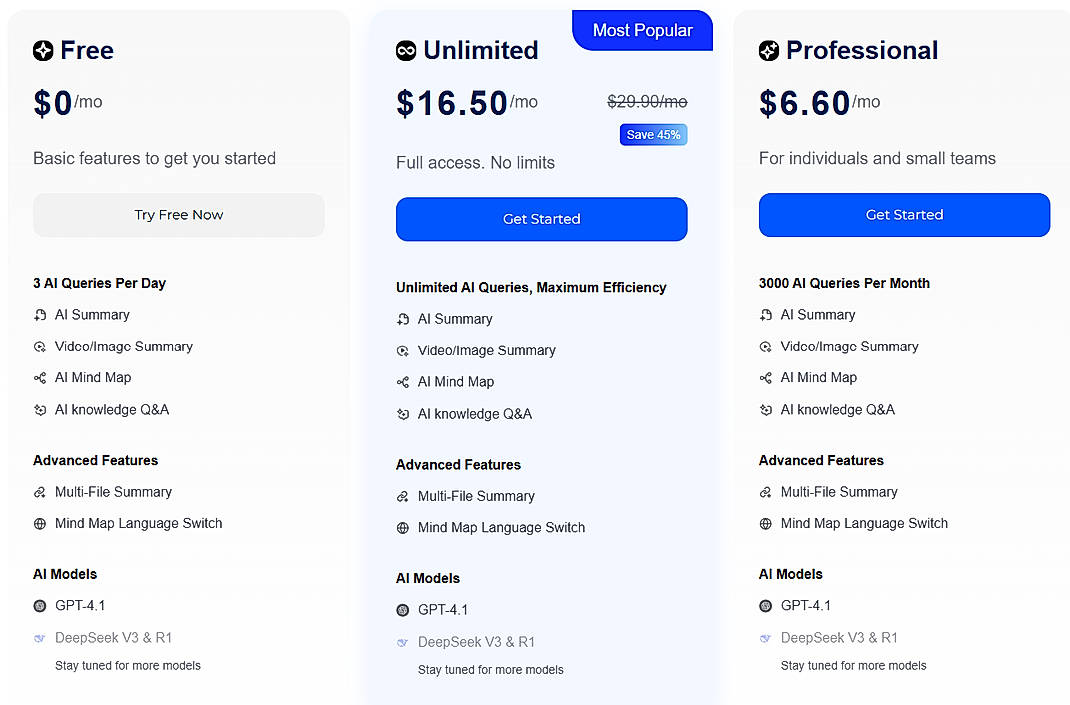The image size is (1070, 705).
Task: Click the AI Mind Map icon under Professional
Action: (x=768, y=378)
